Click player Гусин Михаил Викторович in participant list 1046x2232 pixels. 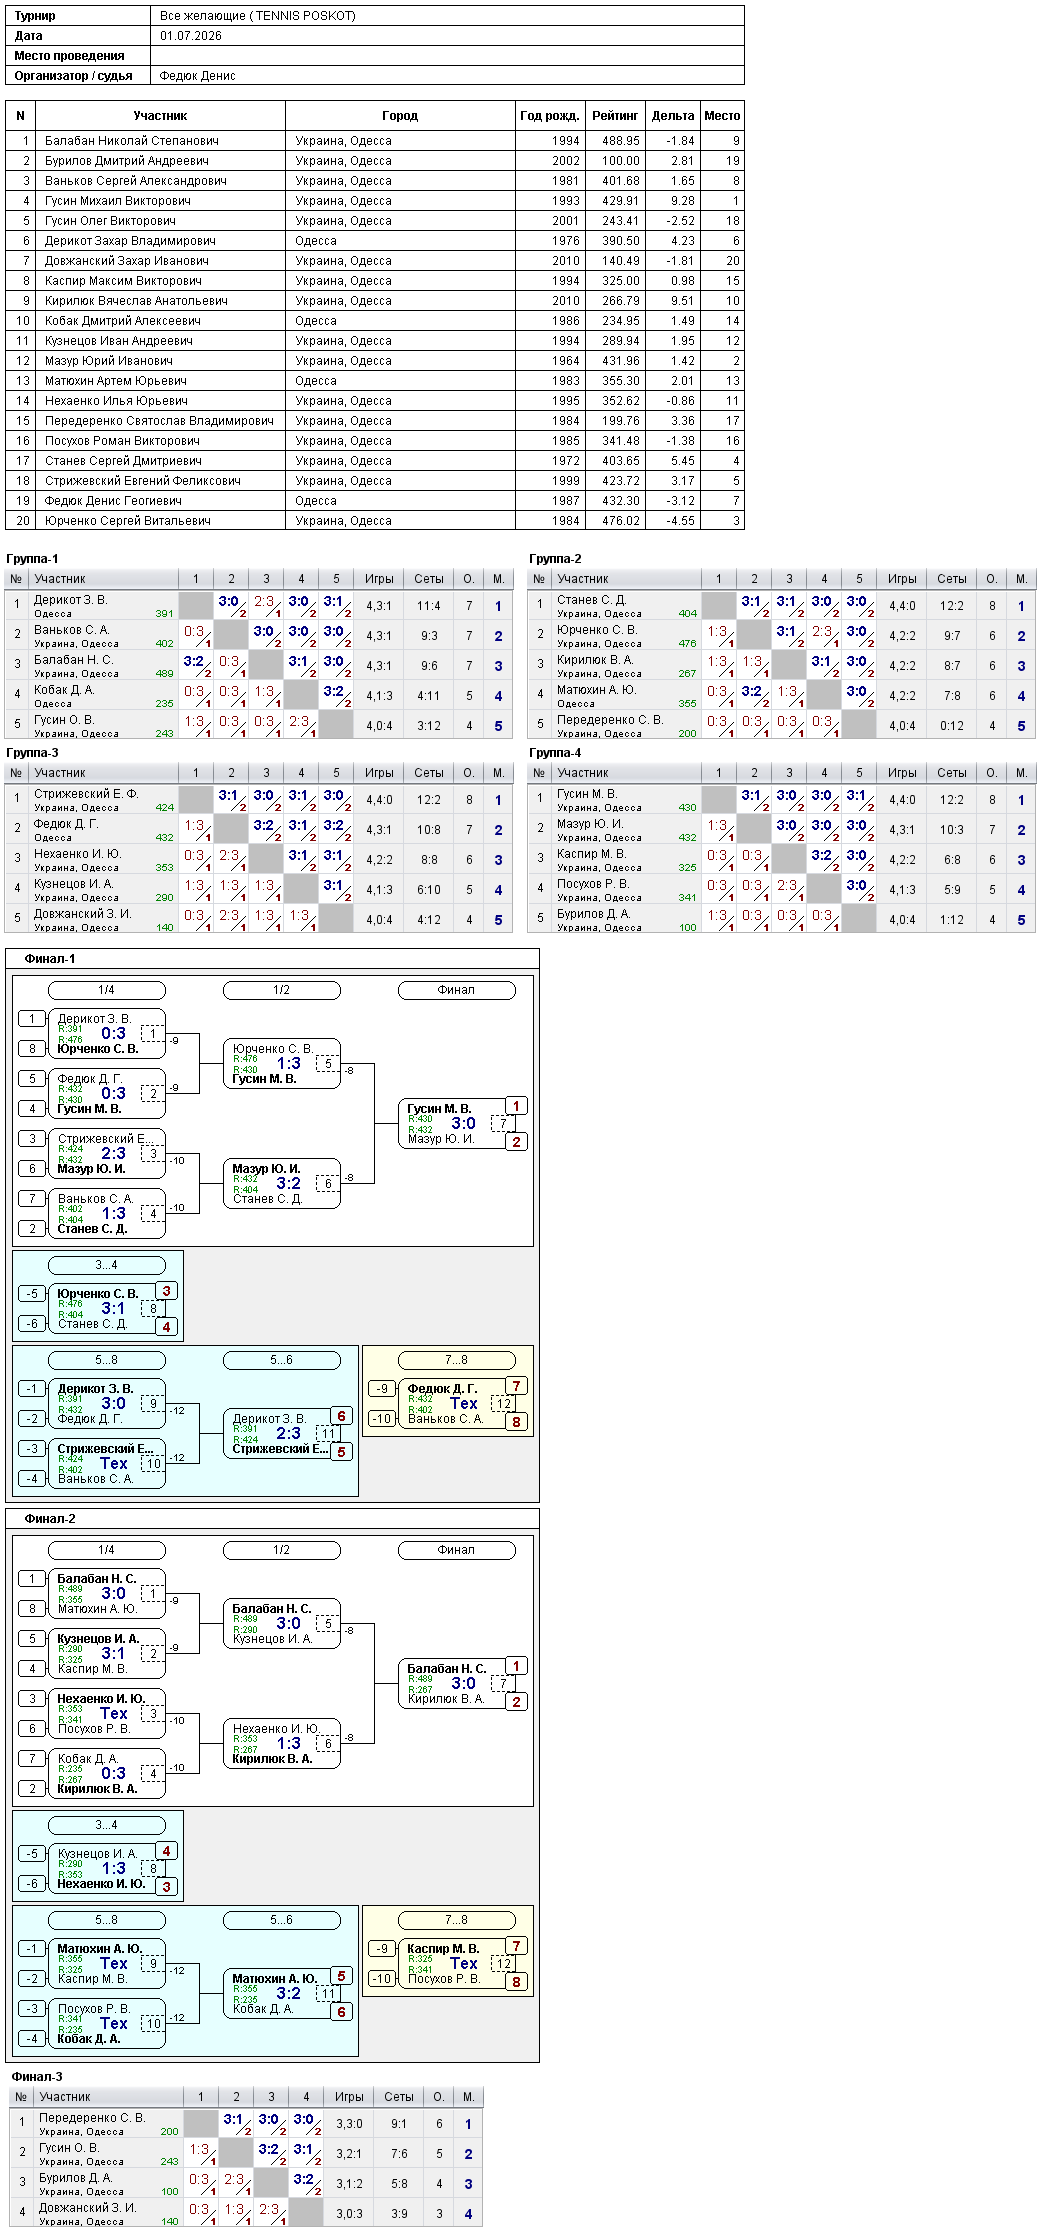[118, 201]
